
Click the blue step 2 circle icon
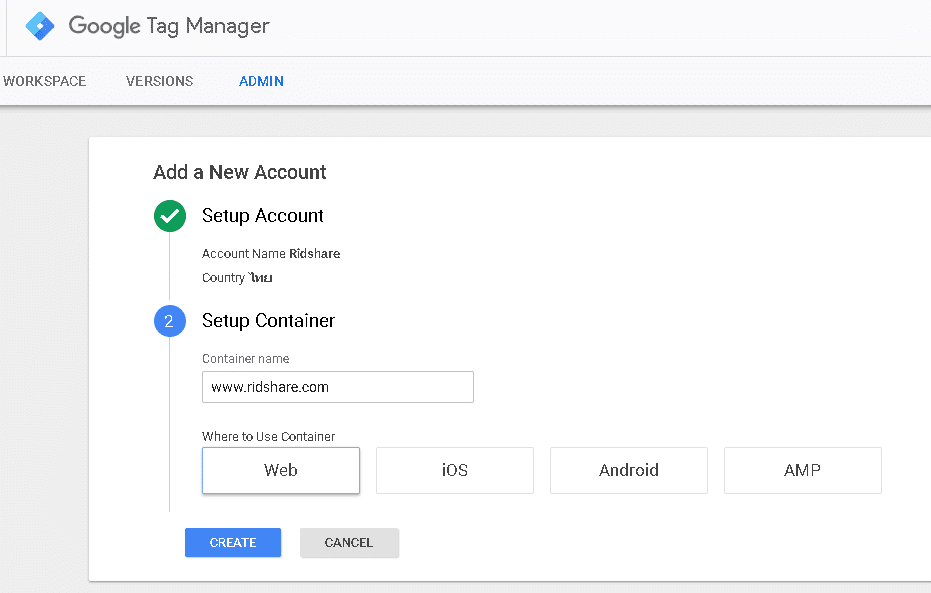(170, 321)
